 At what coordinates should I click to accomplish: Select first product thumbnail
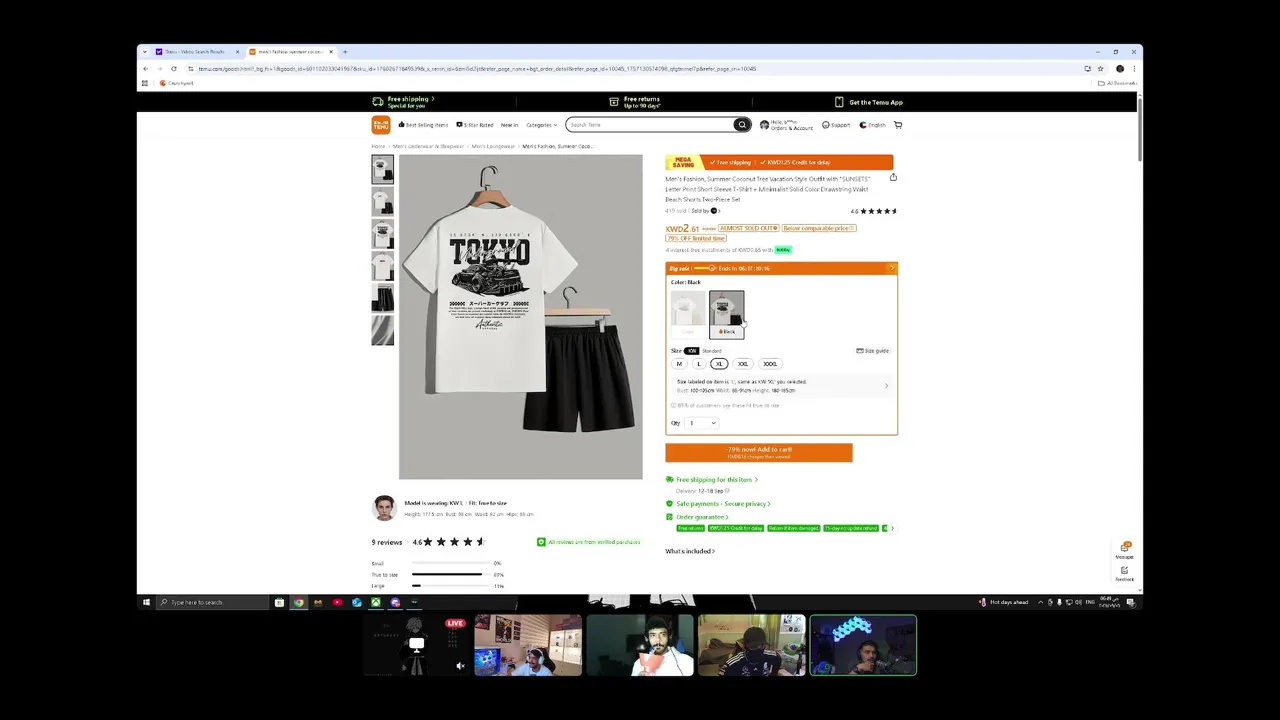[x=383, y=169]
